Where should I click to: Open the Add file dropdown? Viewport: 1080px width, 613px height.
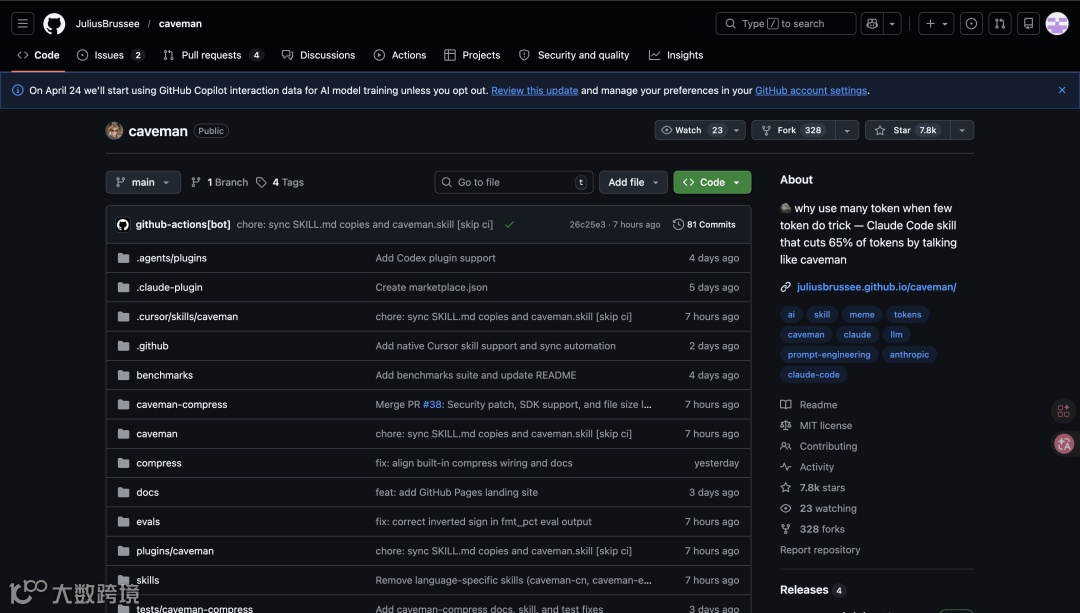(633, 182)
